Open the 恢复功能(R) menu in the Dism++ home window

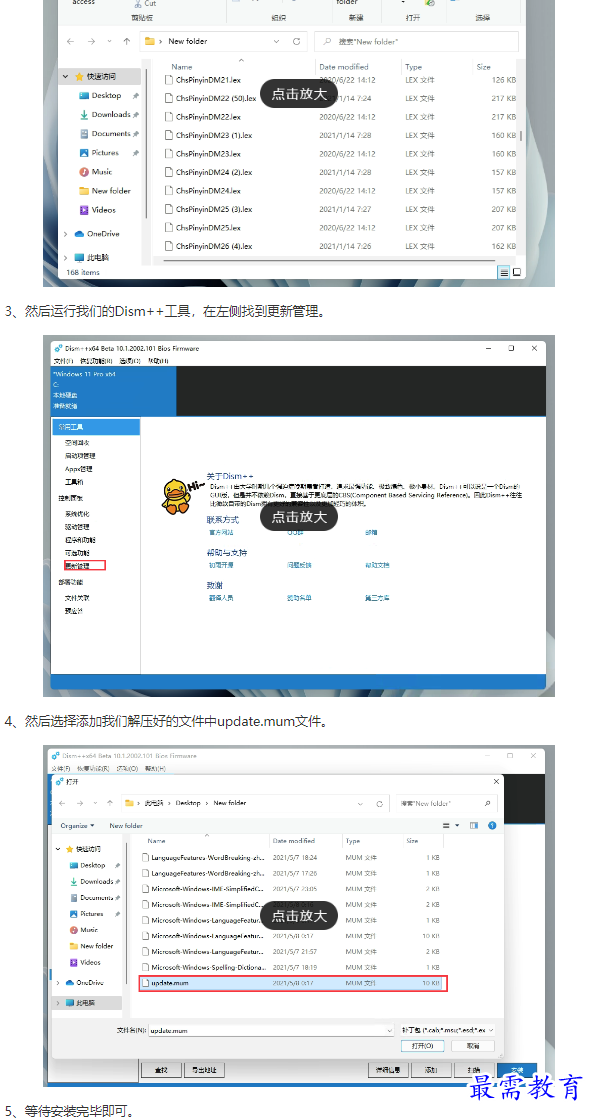tap(95, 361)
